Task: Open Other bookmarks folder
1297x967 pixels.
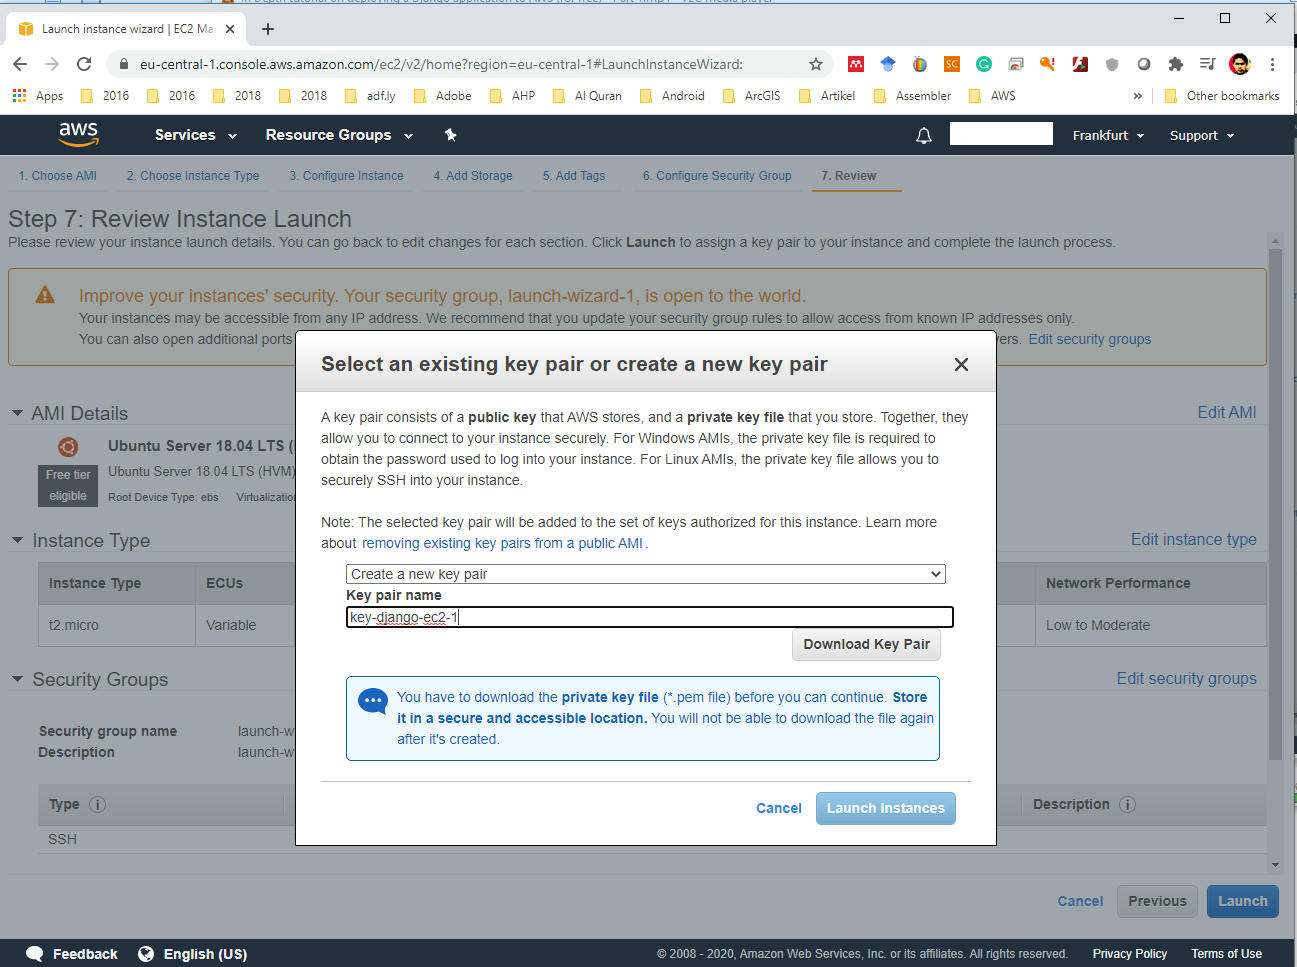Action: click(x=1221, y=96)
